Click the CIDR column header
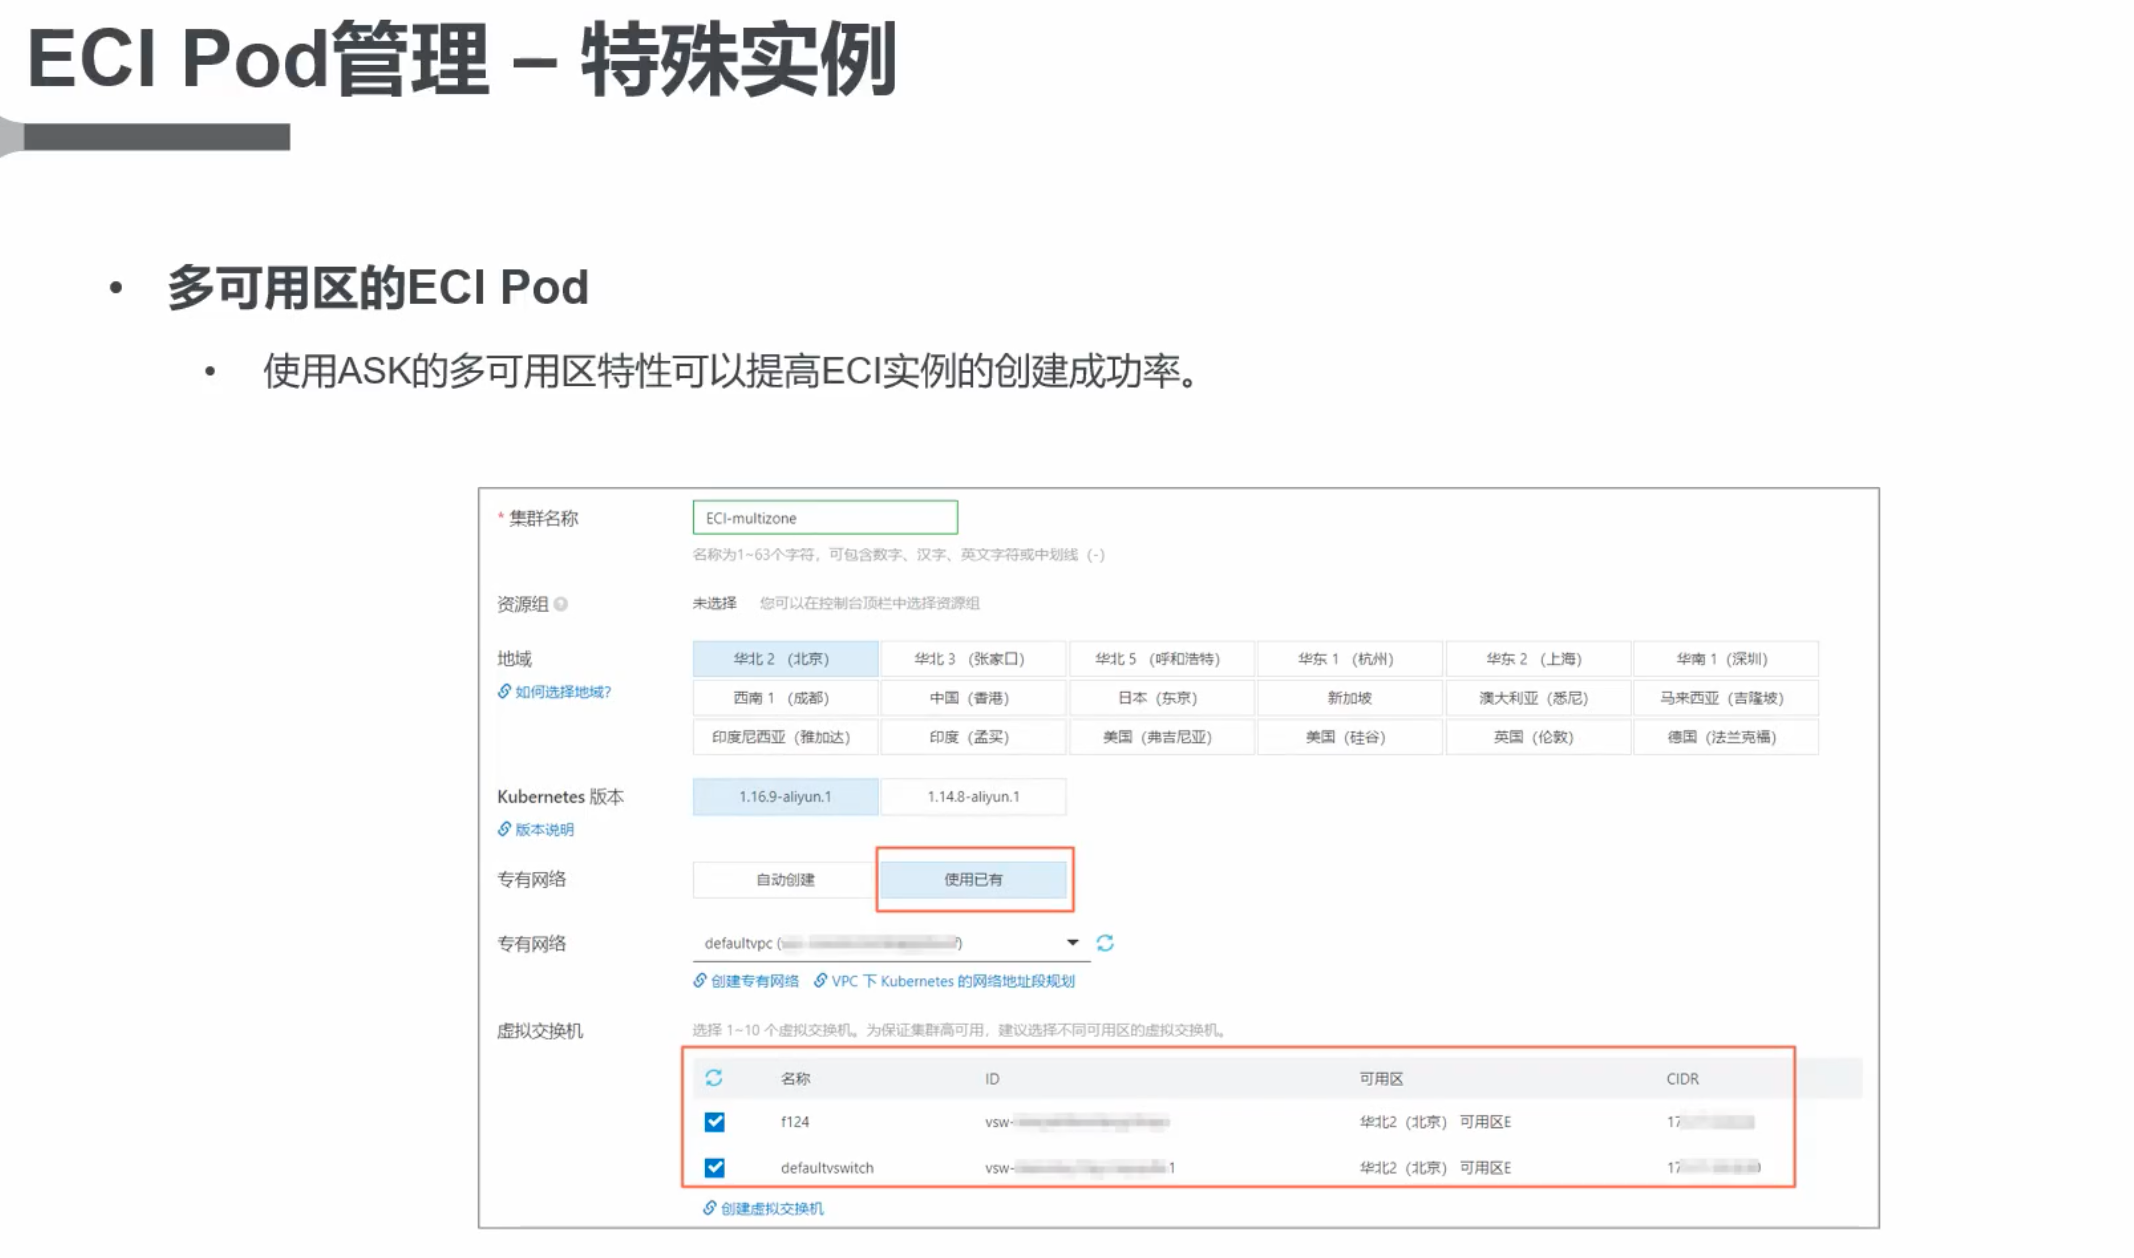Screen dimensions: 2134x1258 (x=1682, y=1079)
